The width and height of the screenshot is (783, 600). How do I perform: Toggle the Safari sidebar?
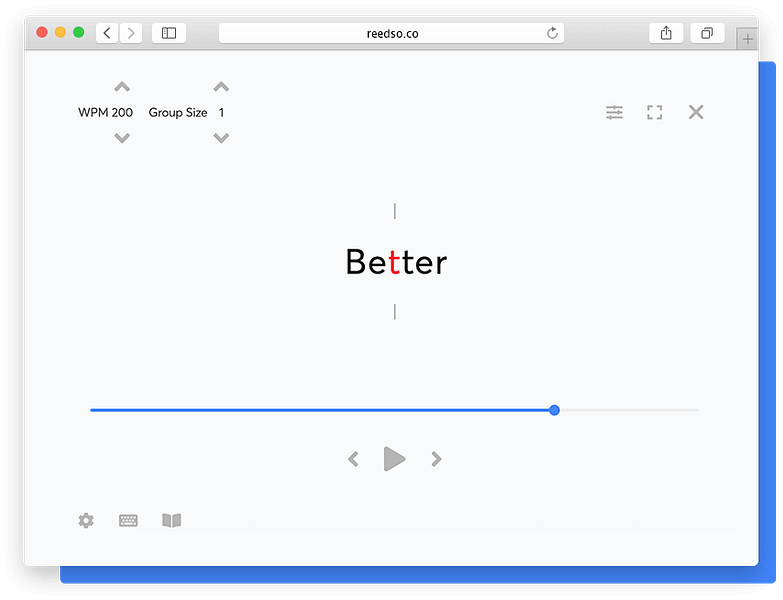coord(169,33)
